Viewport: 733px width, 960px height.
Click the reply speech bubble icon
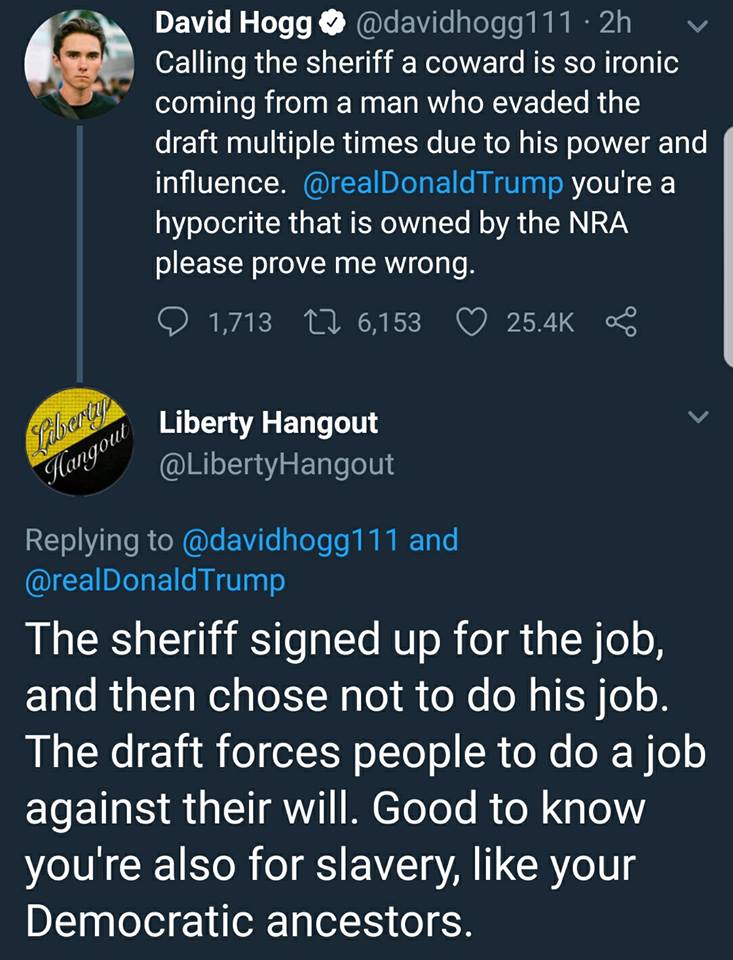coord(173,322)
